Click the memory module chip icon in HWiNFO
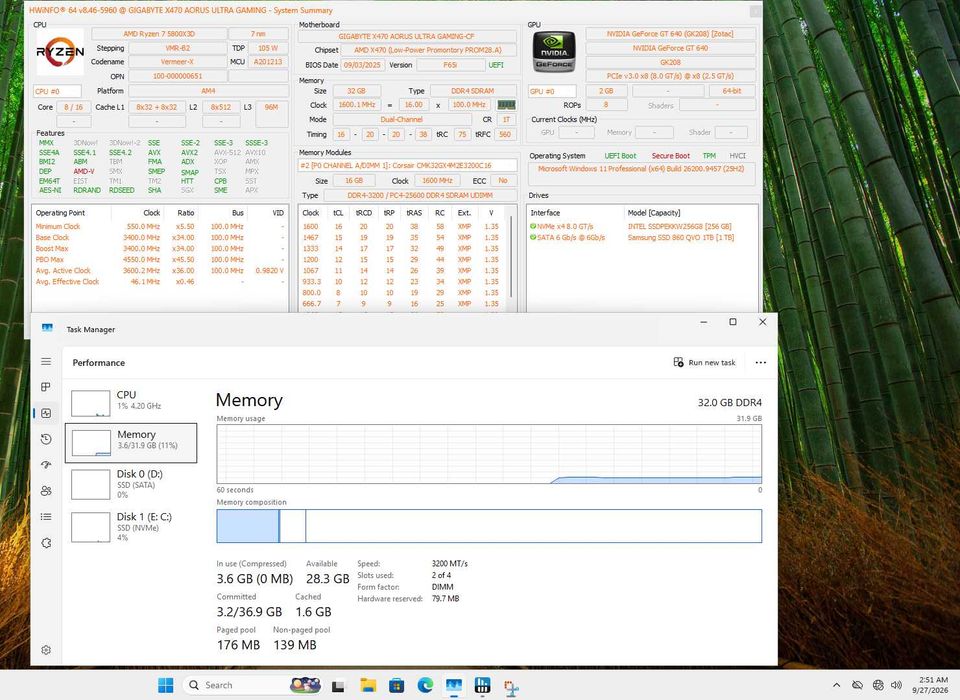 point(506,105)
